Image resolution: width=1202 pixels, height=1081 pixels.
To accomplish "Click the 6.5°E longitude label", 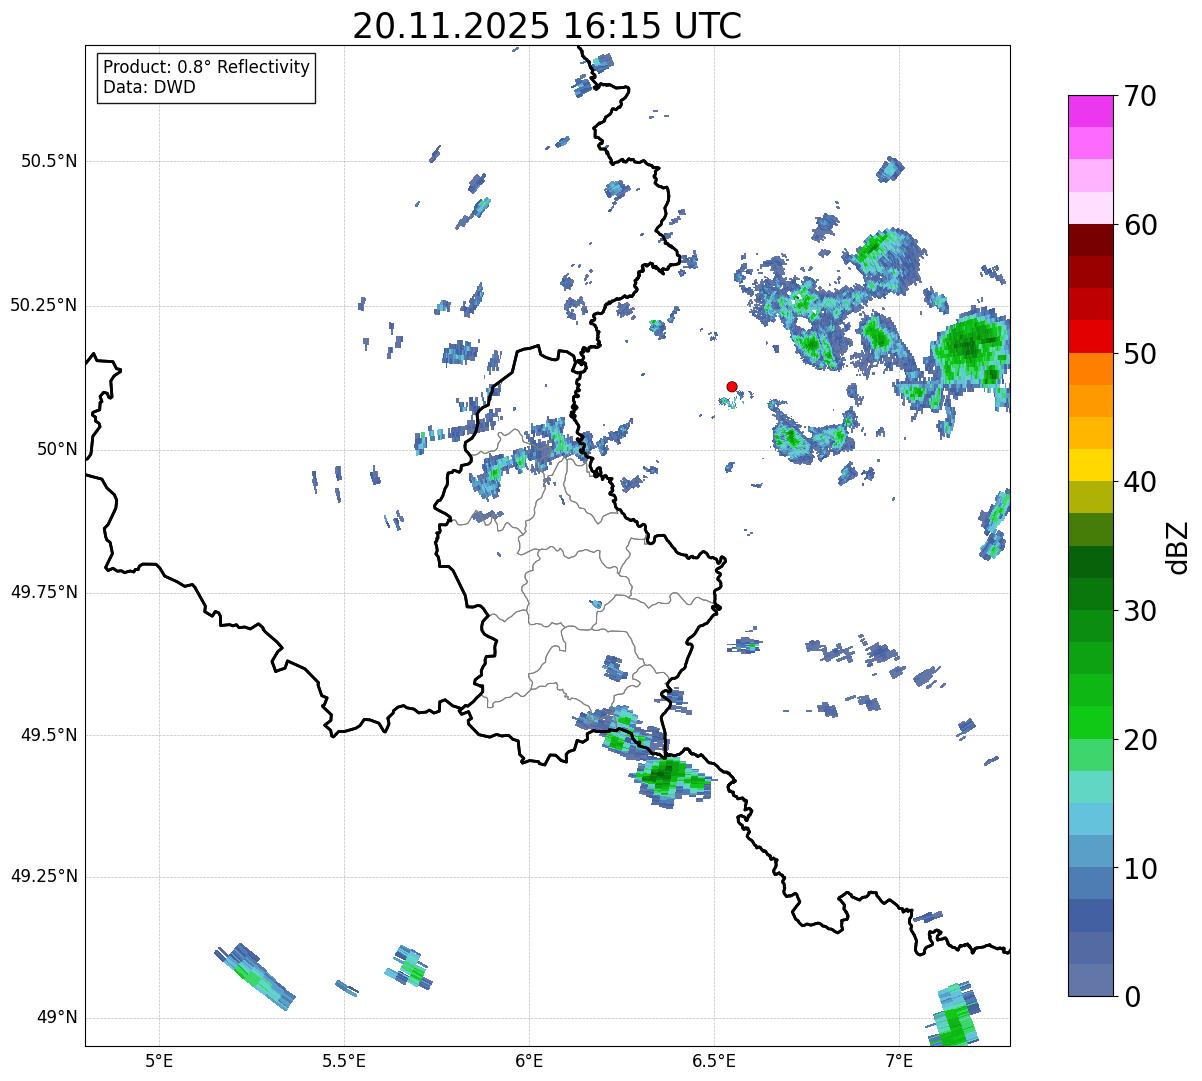I will tap(714, 1060).
